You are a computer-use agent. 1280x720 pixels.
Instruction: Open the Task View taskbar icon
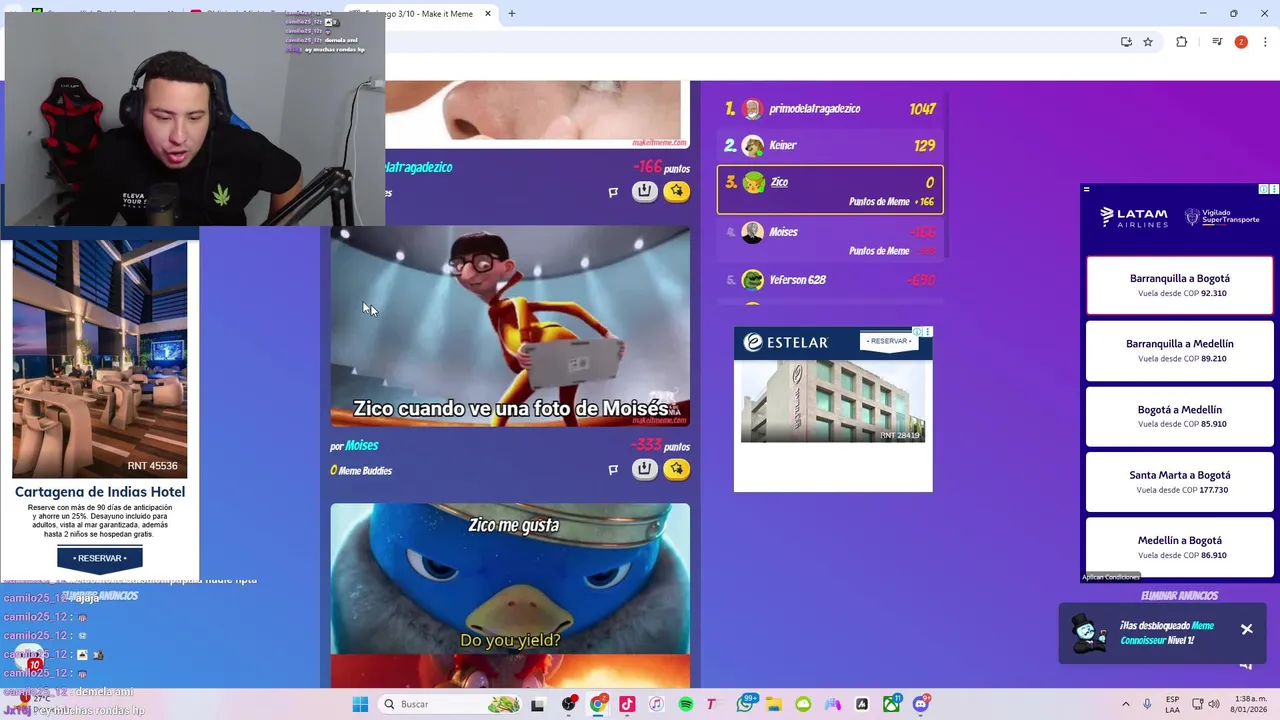point(538,704)
